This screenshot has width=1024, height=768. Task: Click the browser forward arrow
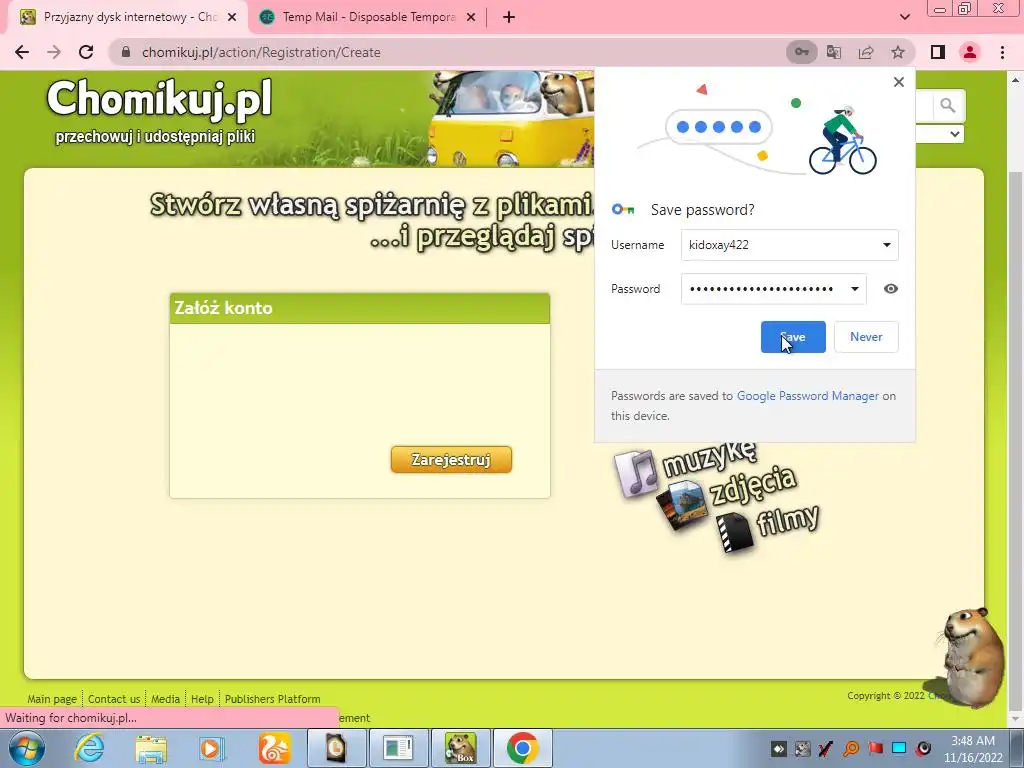pyautogui.click(x=54, y=52)
